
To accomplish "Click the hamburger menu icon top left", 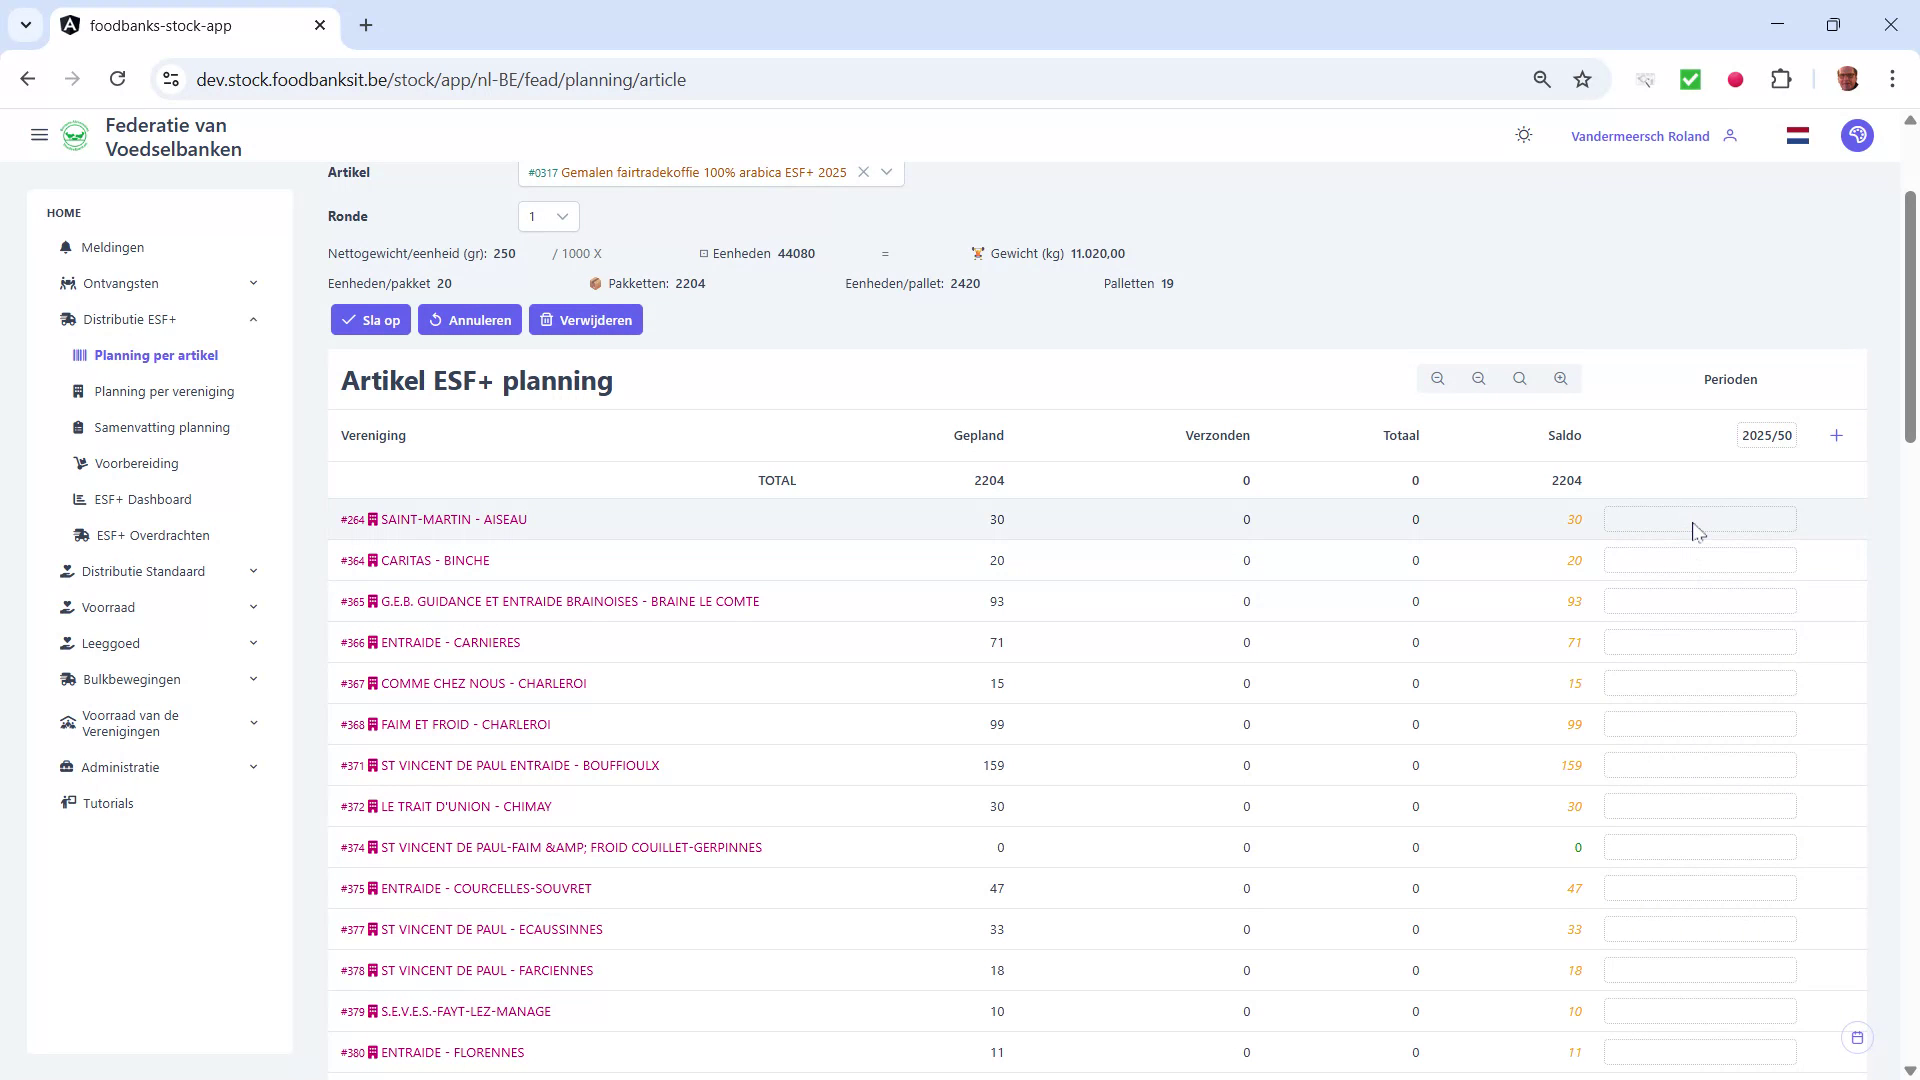I will point(39,135).
